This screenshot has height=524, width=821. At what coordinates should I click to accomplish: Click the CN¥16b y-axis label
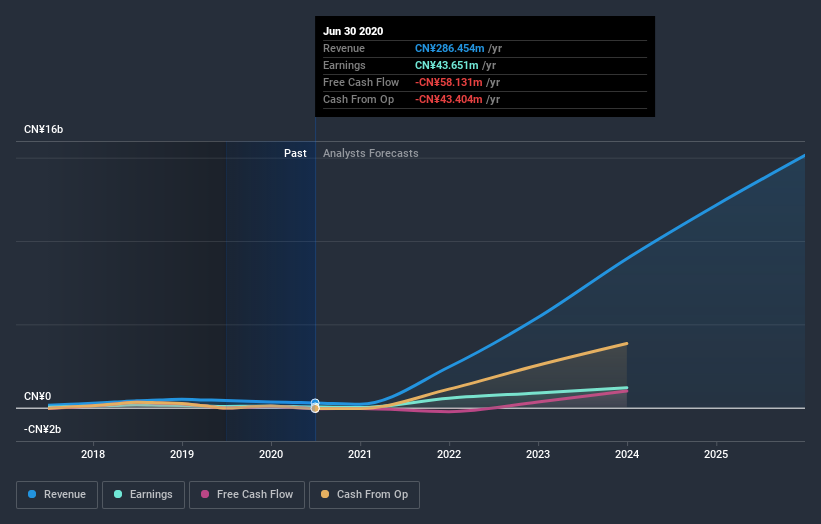coord(43,129)
